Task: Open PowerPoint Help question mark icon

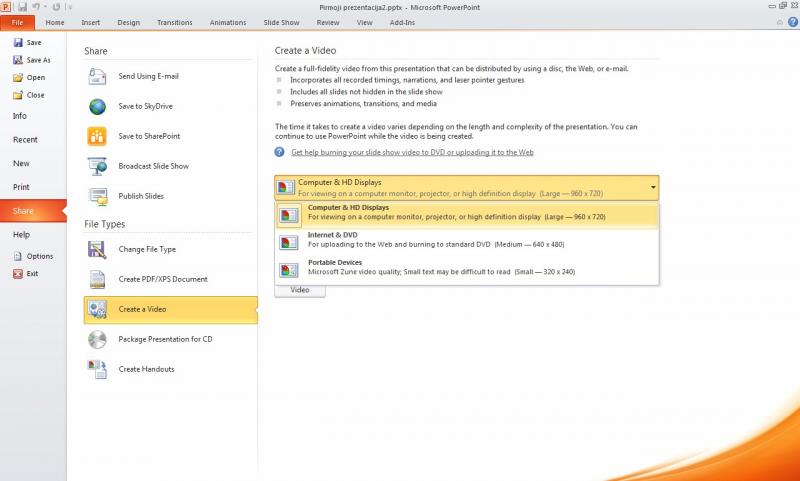Action: point(793,22)
